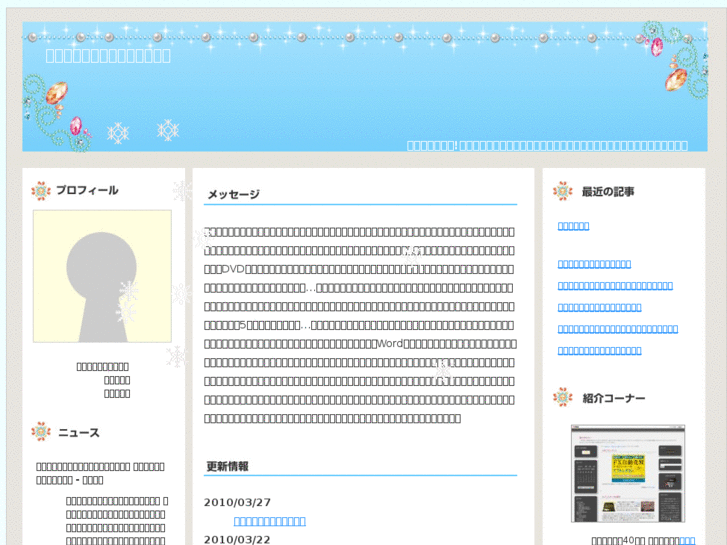Viewport: 727px width, 545px height.
Task: Open the first short link under 最近の記事
Action: (x=573, y=226)
